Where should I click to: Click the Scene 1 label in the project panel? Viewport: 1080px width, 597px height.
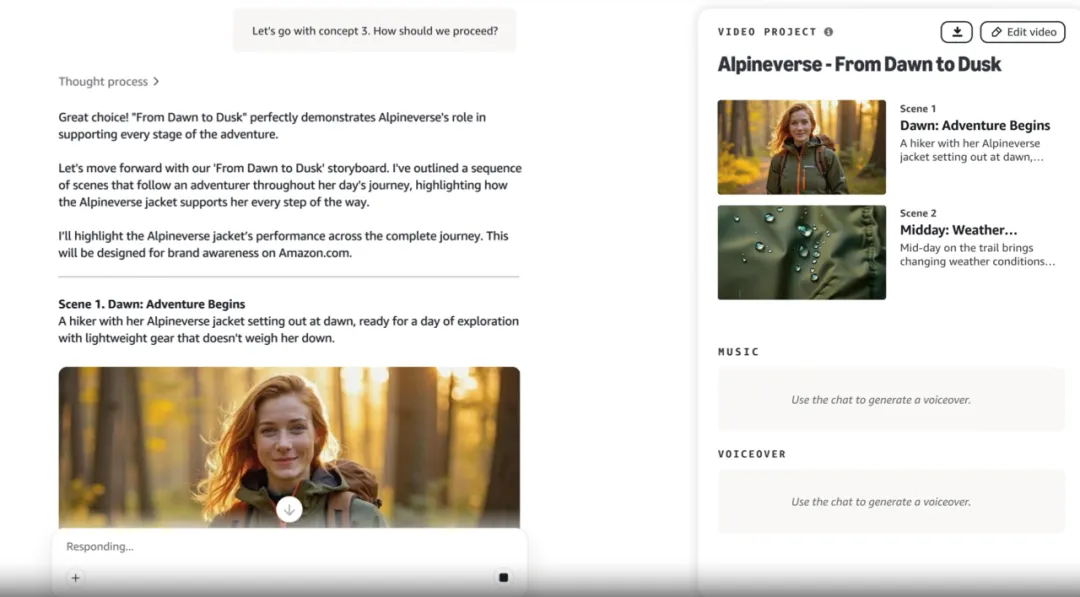[x=917, y=109]
